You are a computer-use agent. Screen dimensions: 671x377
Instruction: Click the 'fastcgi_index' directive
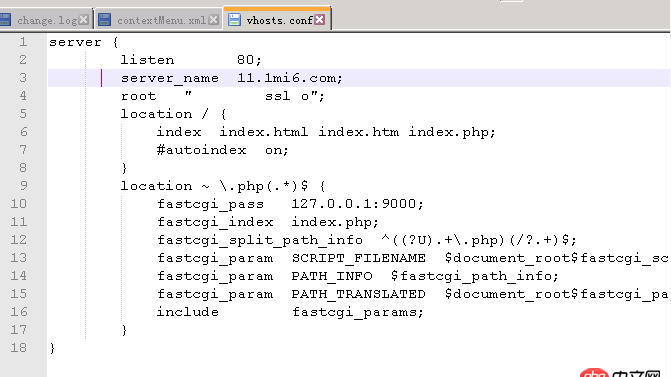215,222
